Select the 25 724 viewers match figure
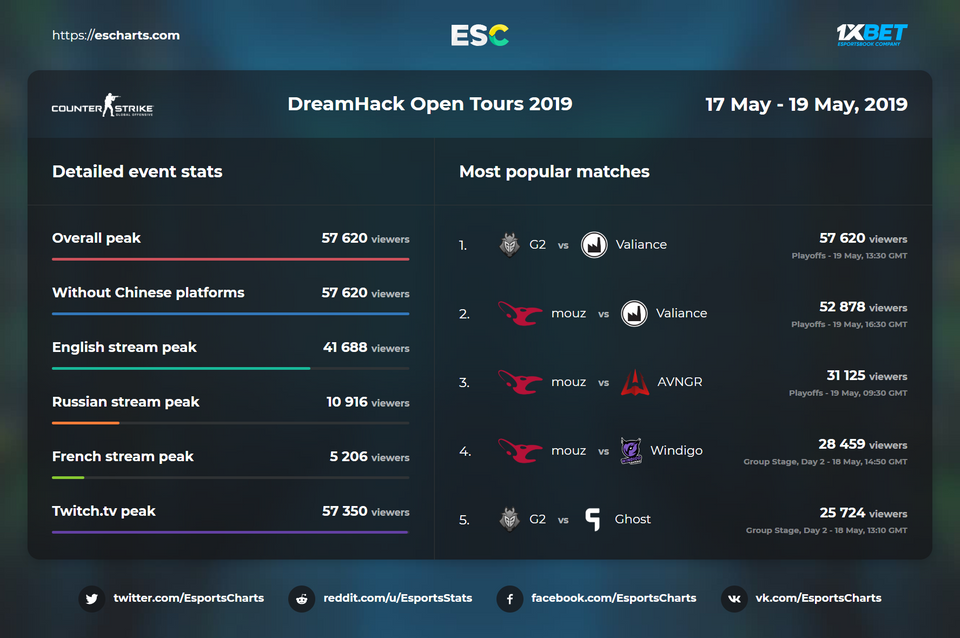 point(864,512)
